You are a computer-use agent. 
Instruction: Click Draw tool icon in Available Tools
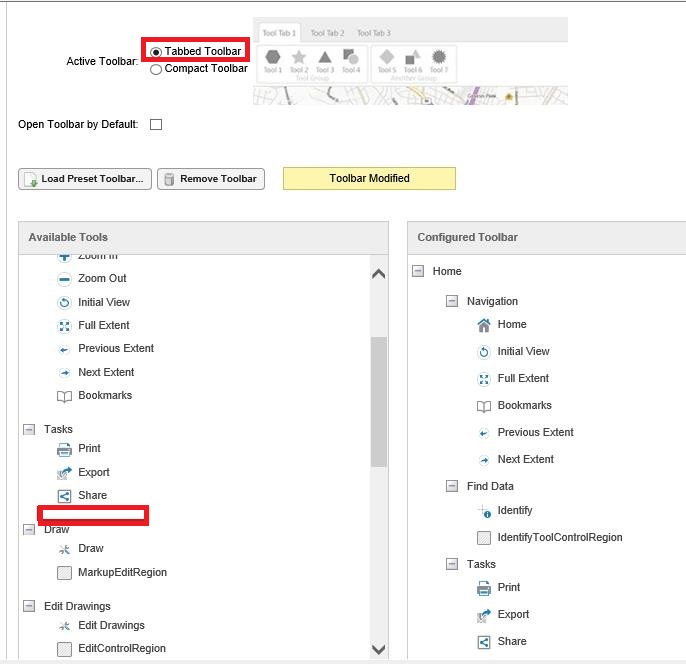click(64, 549)
